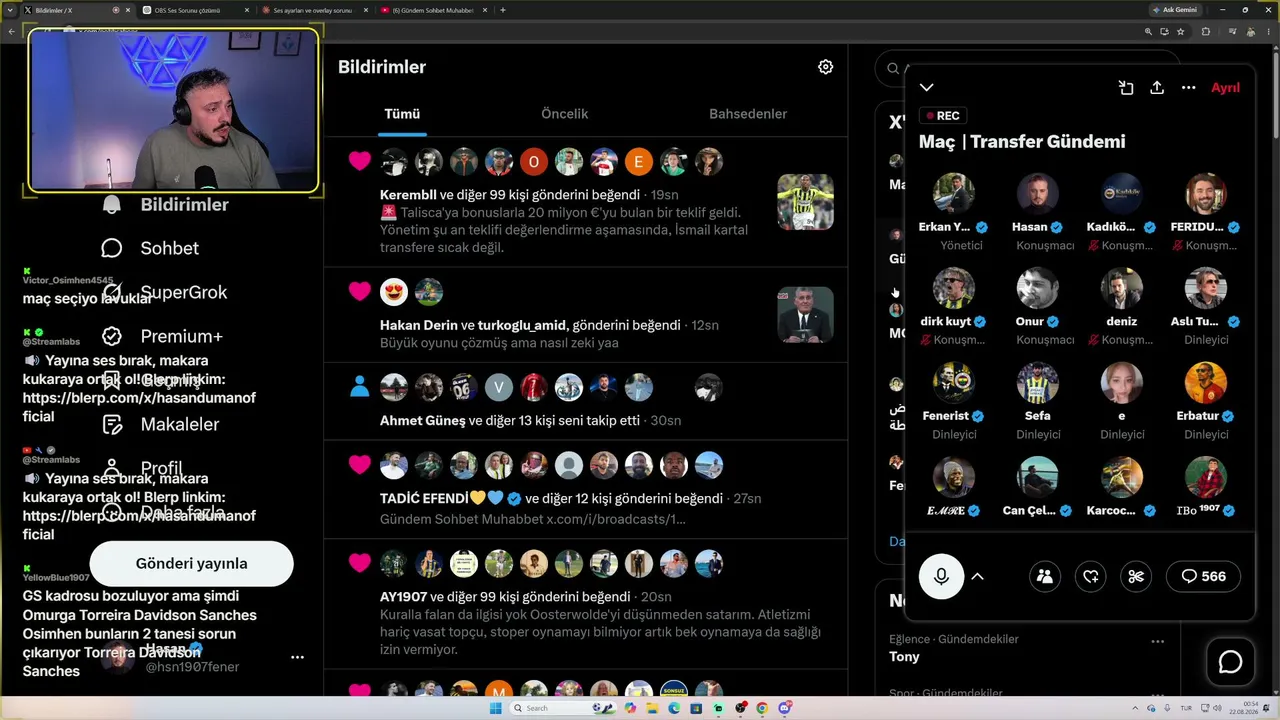This screenshot has width=1280, height=720.
Task: Open Makaleler in the left sidebar
Action: (x=161, y=424)
